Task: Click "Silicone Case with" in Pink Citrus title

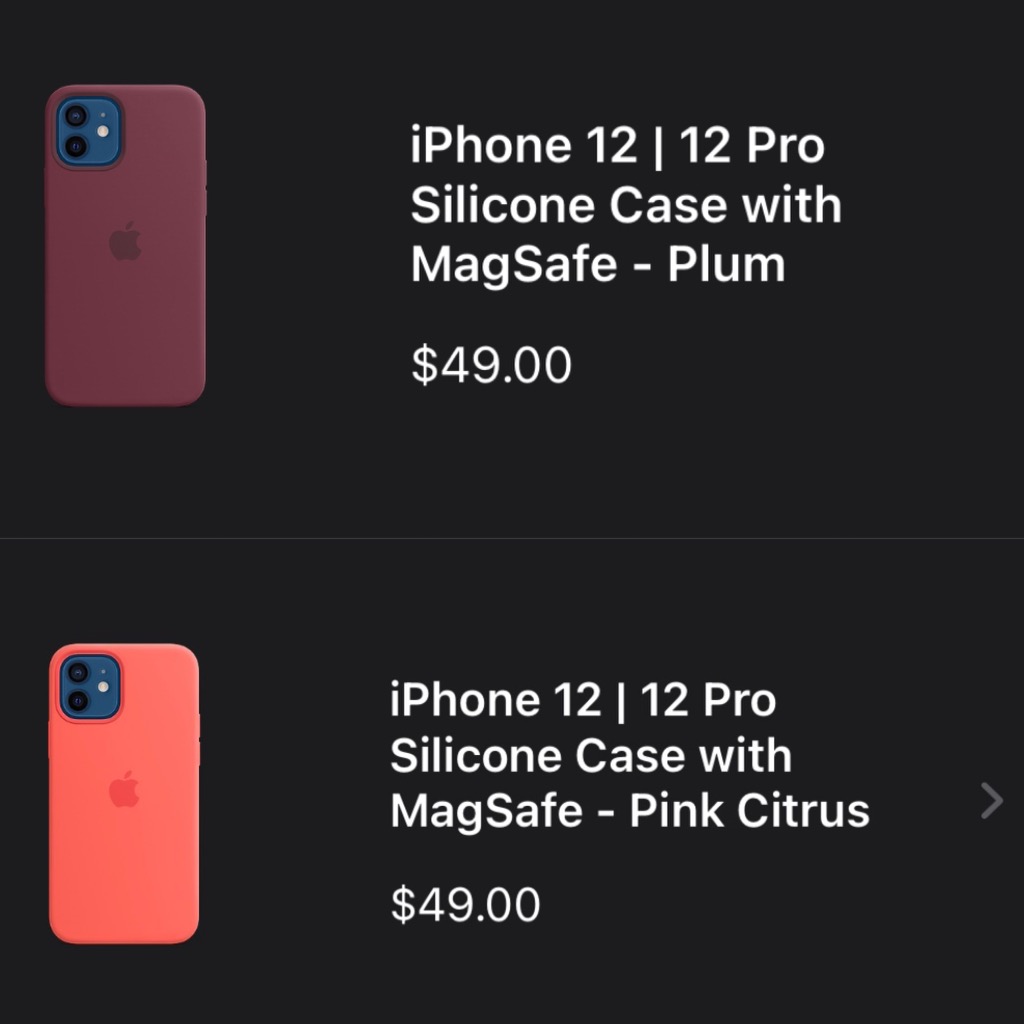Action: pyautogui.click(x=590, y=755)
